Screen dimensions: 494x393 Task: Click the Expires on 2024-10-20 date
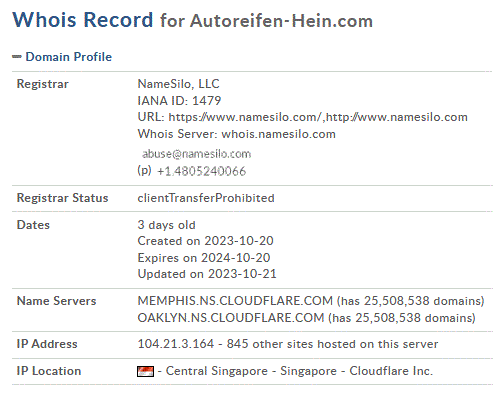(x=204, y=258)
